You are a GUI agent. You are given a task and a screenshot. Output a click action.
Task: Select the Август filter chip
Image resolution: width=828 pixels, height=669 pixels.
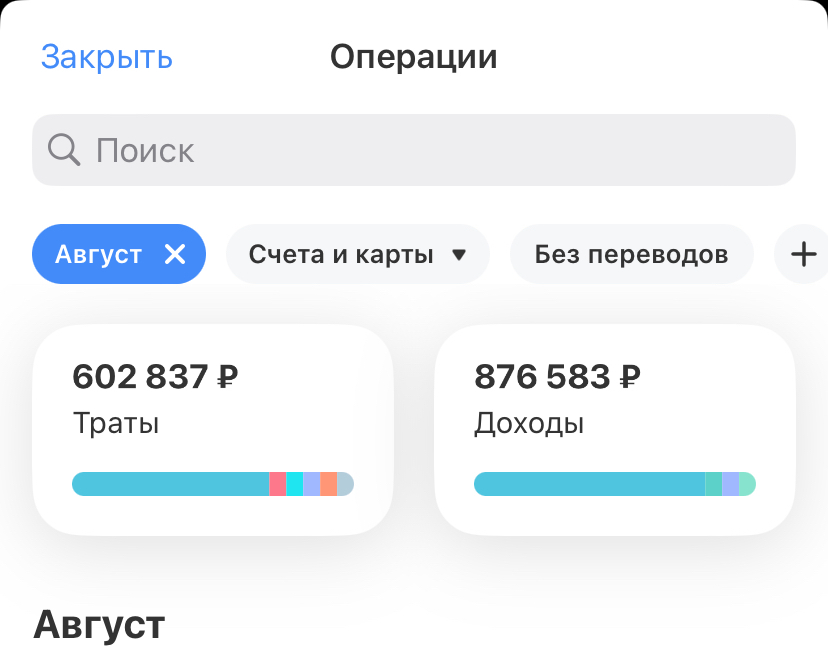tap(98, 254)
